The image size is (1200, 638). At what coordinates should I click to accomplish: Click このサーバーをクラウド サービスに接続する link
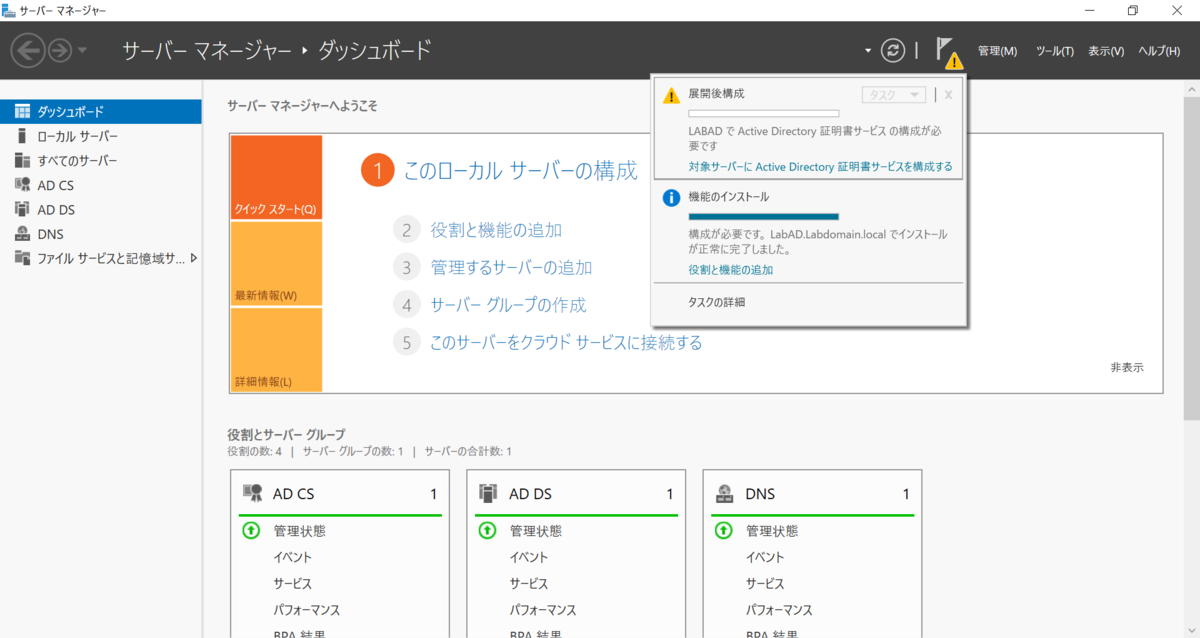[566, 343]
